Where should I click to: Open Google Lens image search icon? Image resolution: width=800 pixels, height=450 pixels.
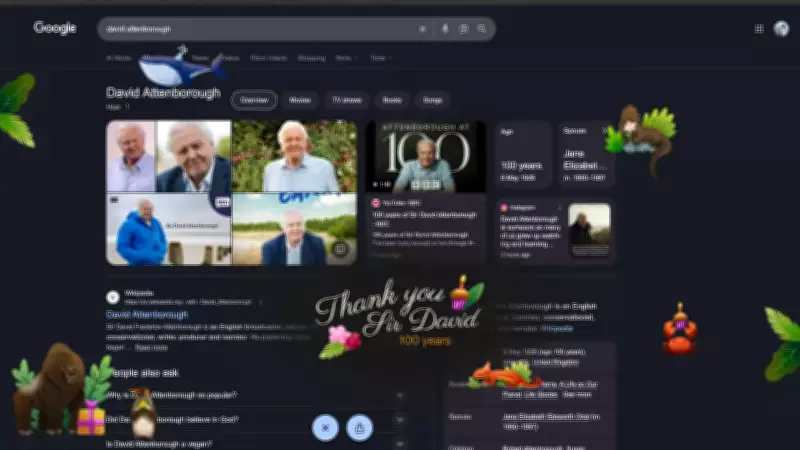pyautogui.click(x=463, y=29)
